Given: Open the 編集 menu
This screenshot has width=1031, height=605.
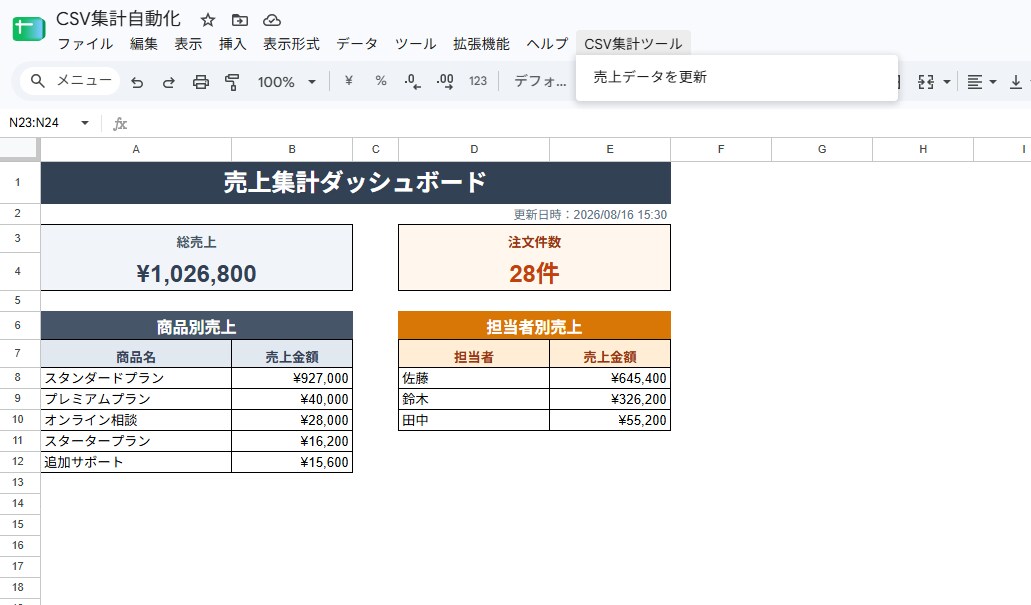Looking at the screenshot, I should [x=143, y=44].
